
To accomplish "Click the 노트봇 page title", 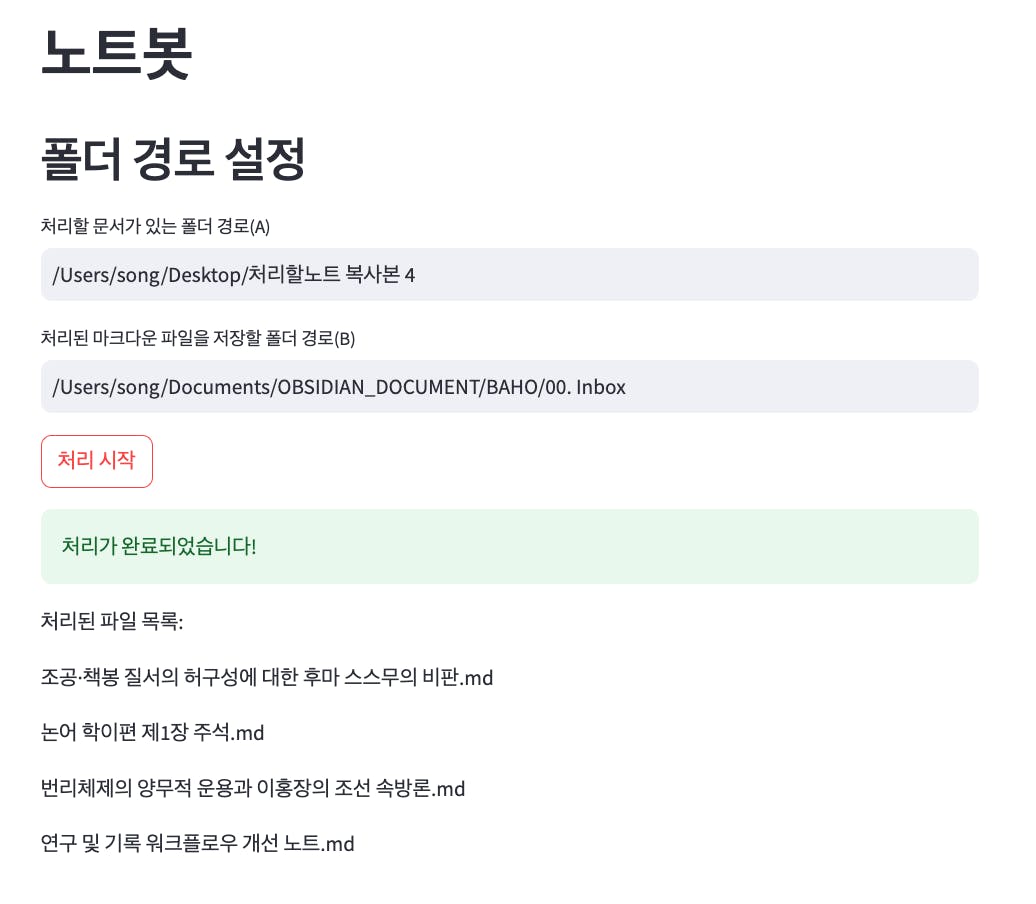I will (x=116, y=53).
